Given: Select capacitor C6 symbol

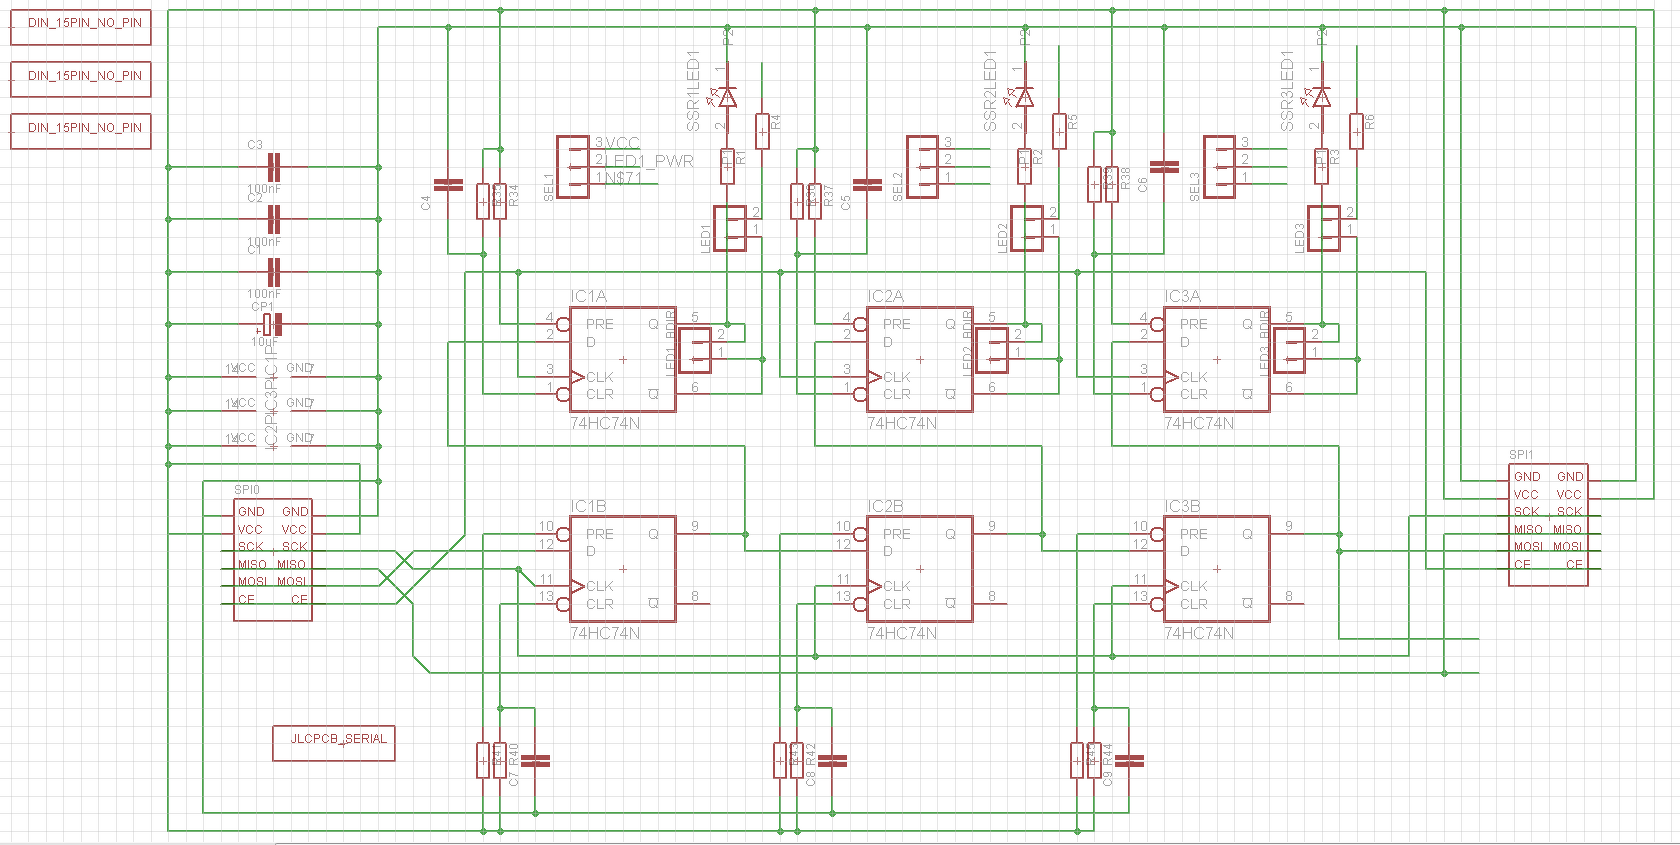Looking at the screenshot, I should 1164,167.
